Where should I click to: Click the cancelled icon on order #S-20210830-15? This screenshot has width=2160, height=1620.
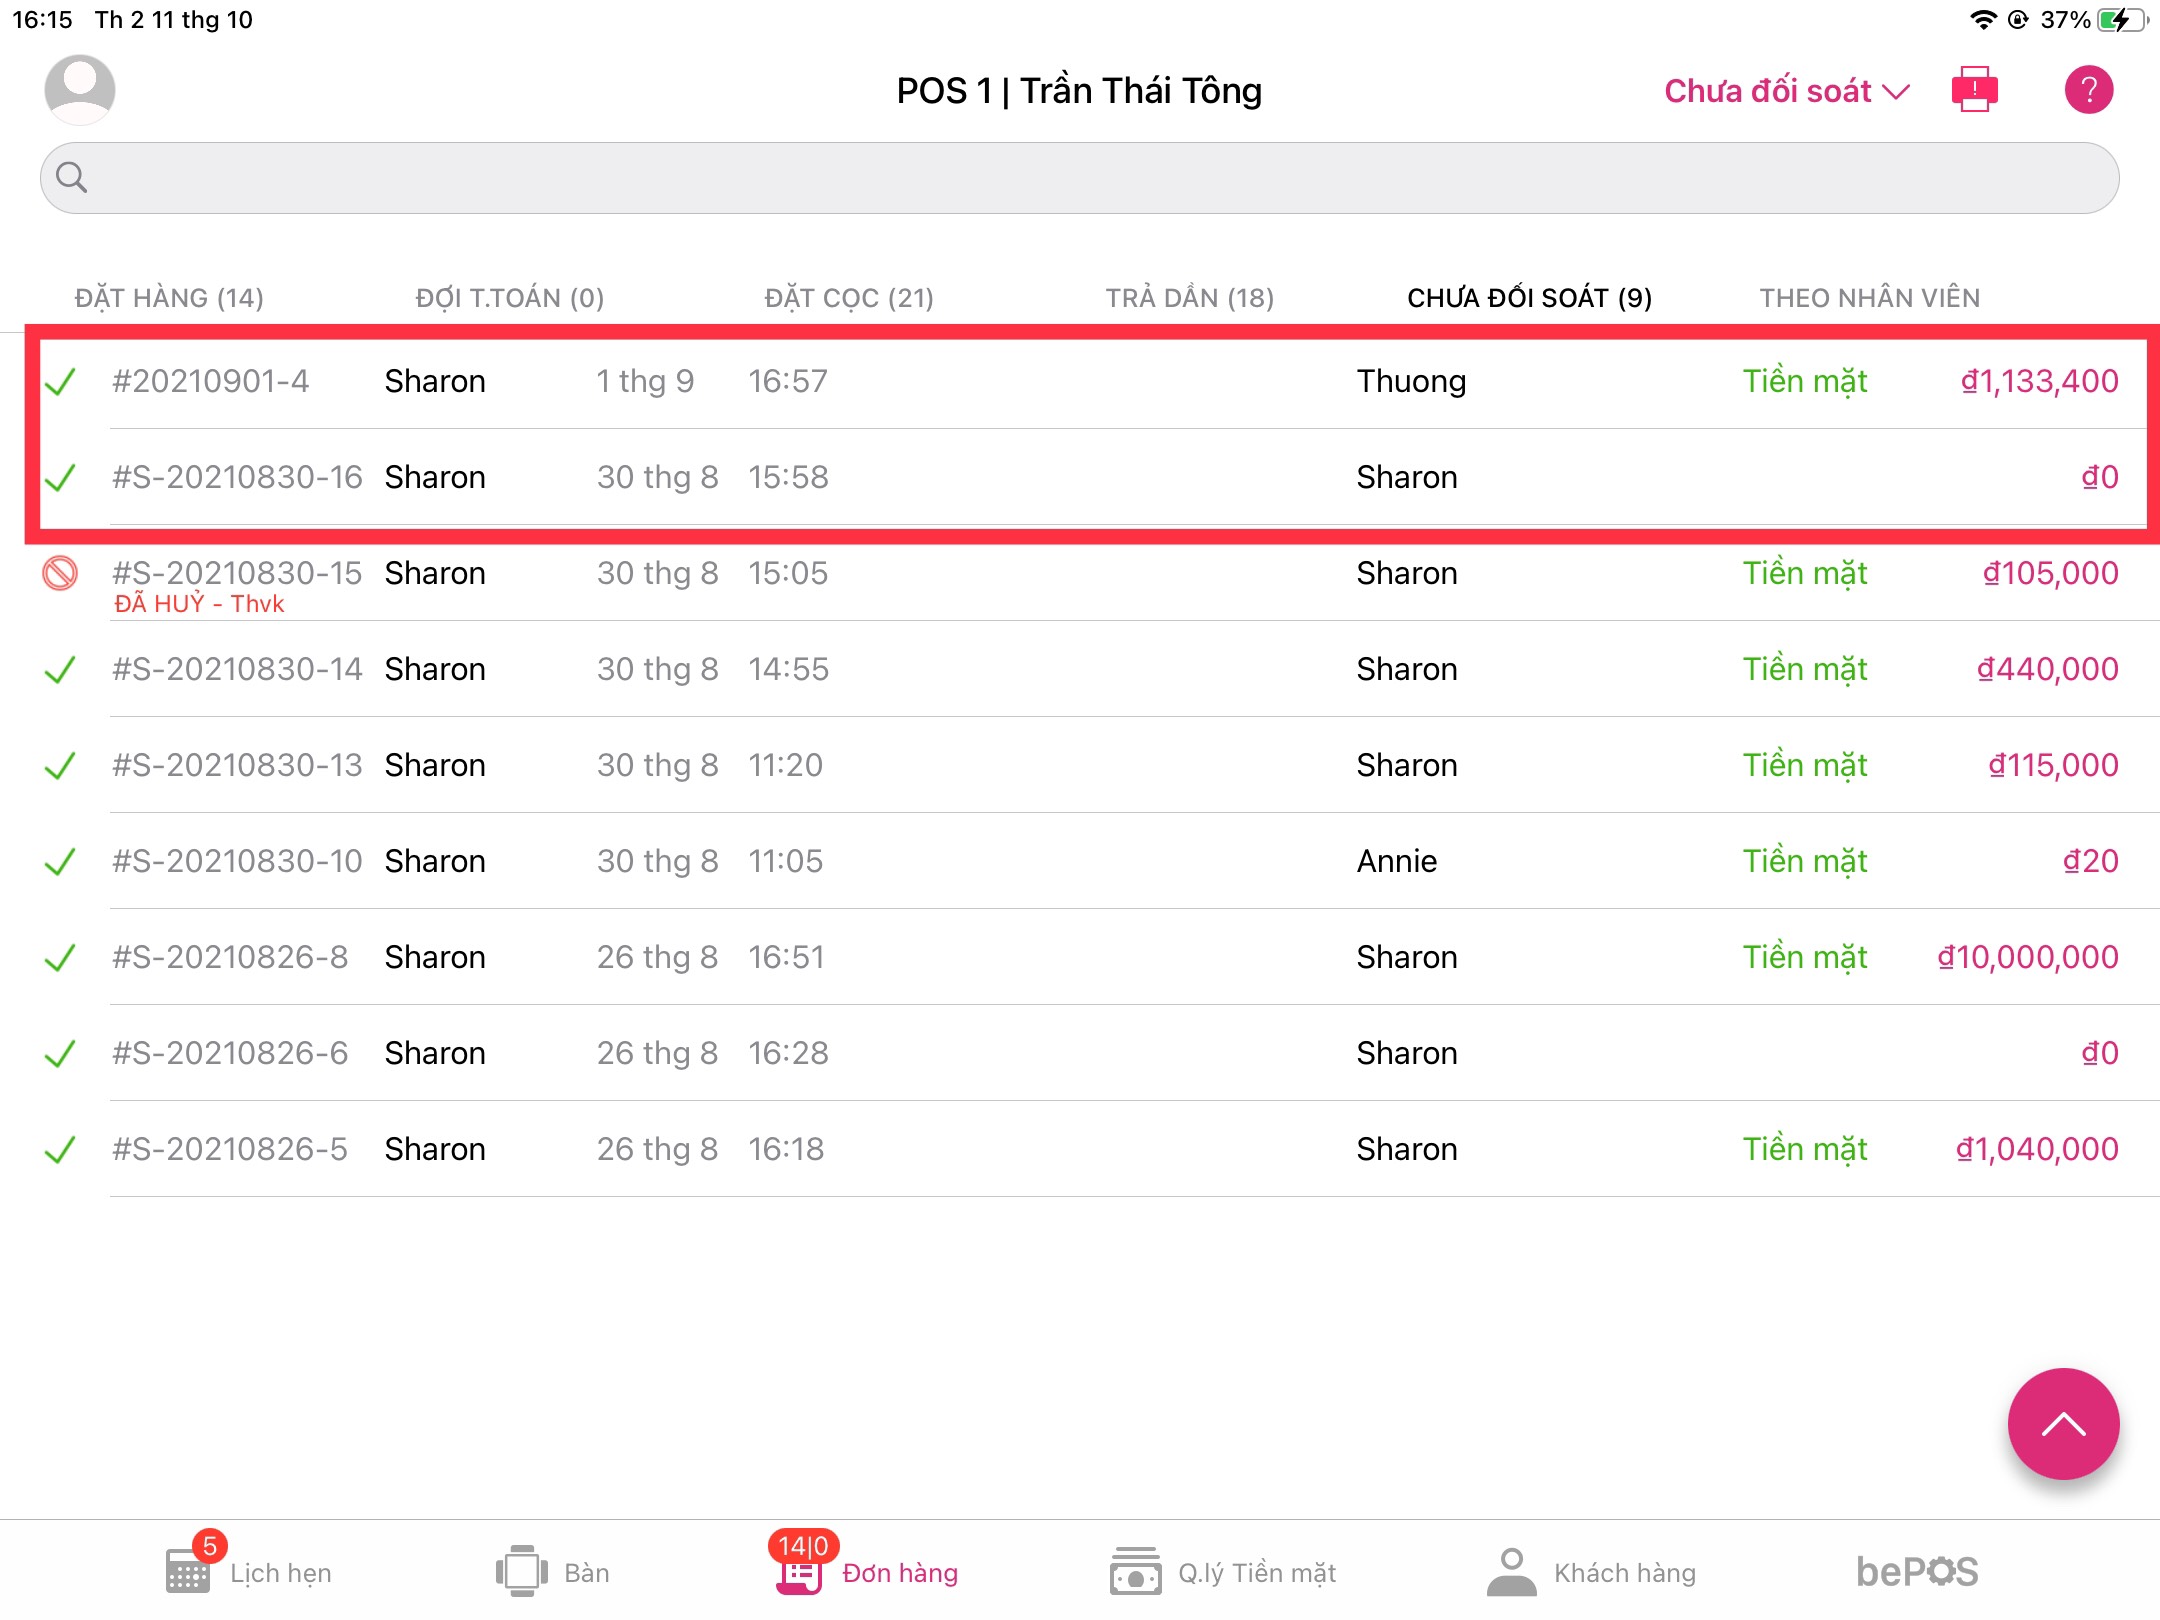(60, 574)
